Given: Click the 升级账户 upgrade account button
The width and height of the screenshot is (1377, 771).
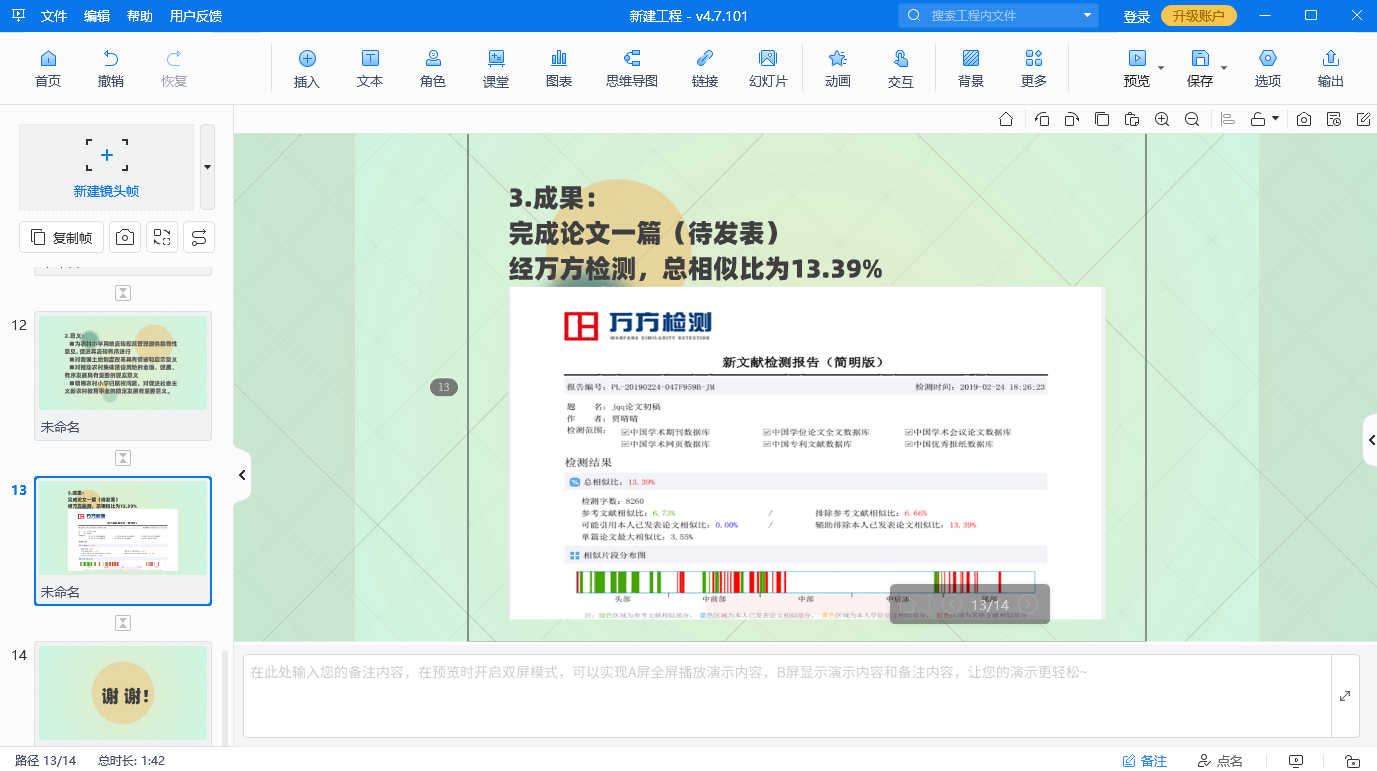Looking at the screenshot, I should click(x=1199, y=16).
